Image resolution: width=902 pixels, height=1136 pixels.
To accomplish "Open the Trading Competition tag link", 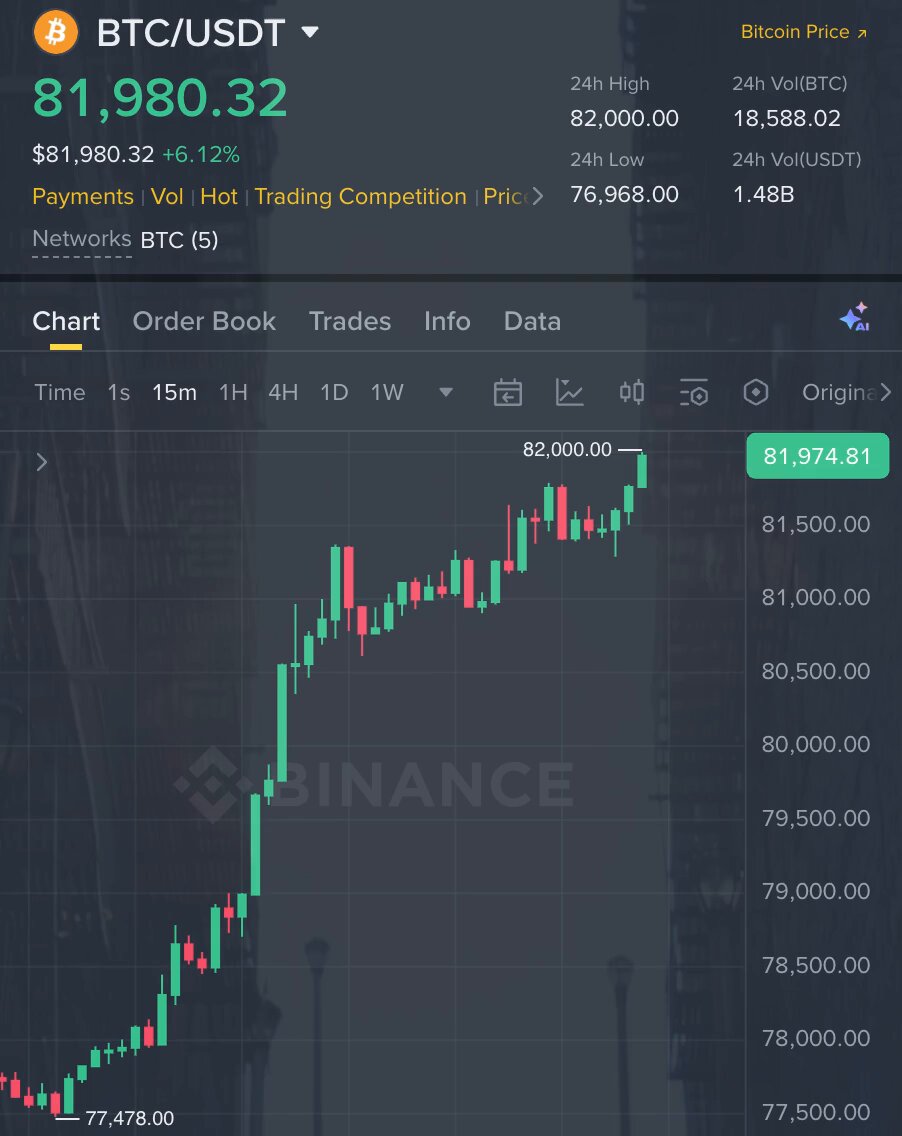I will point(360,196).
